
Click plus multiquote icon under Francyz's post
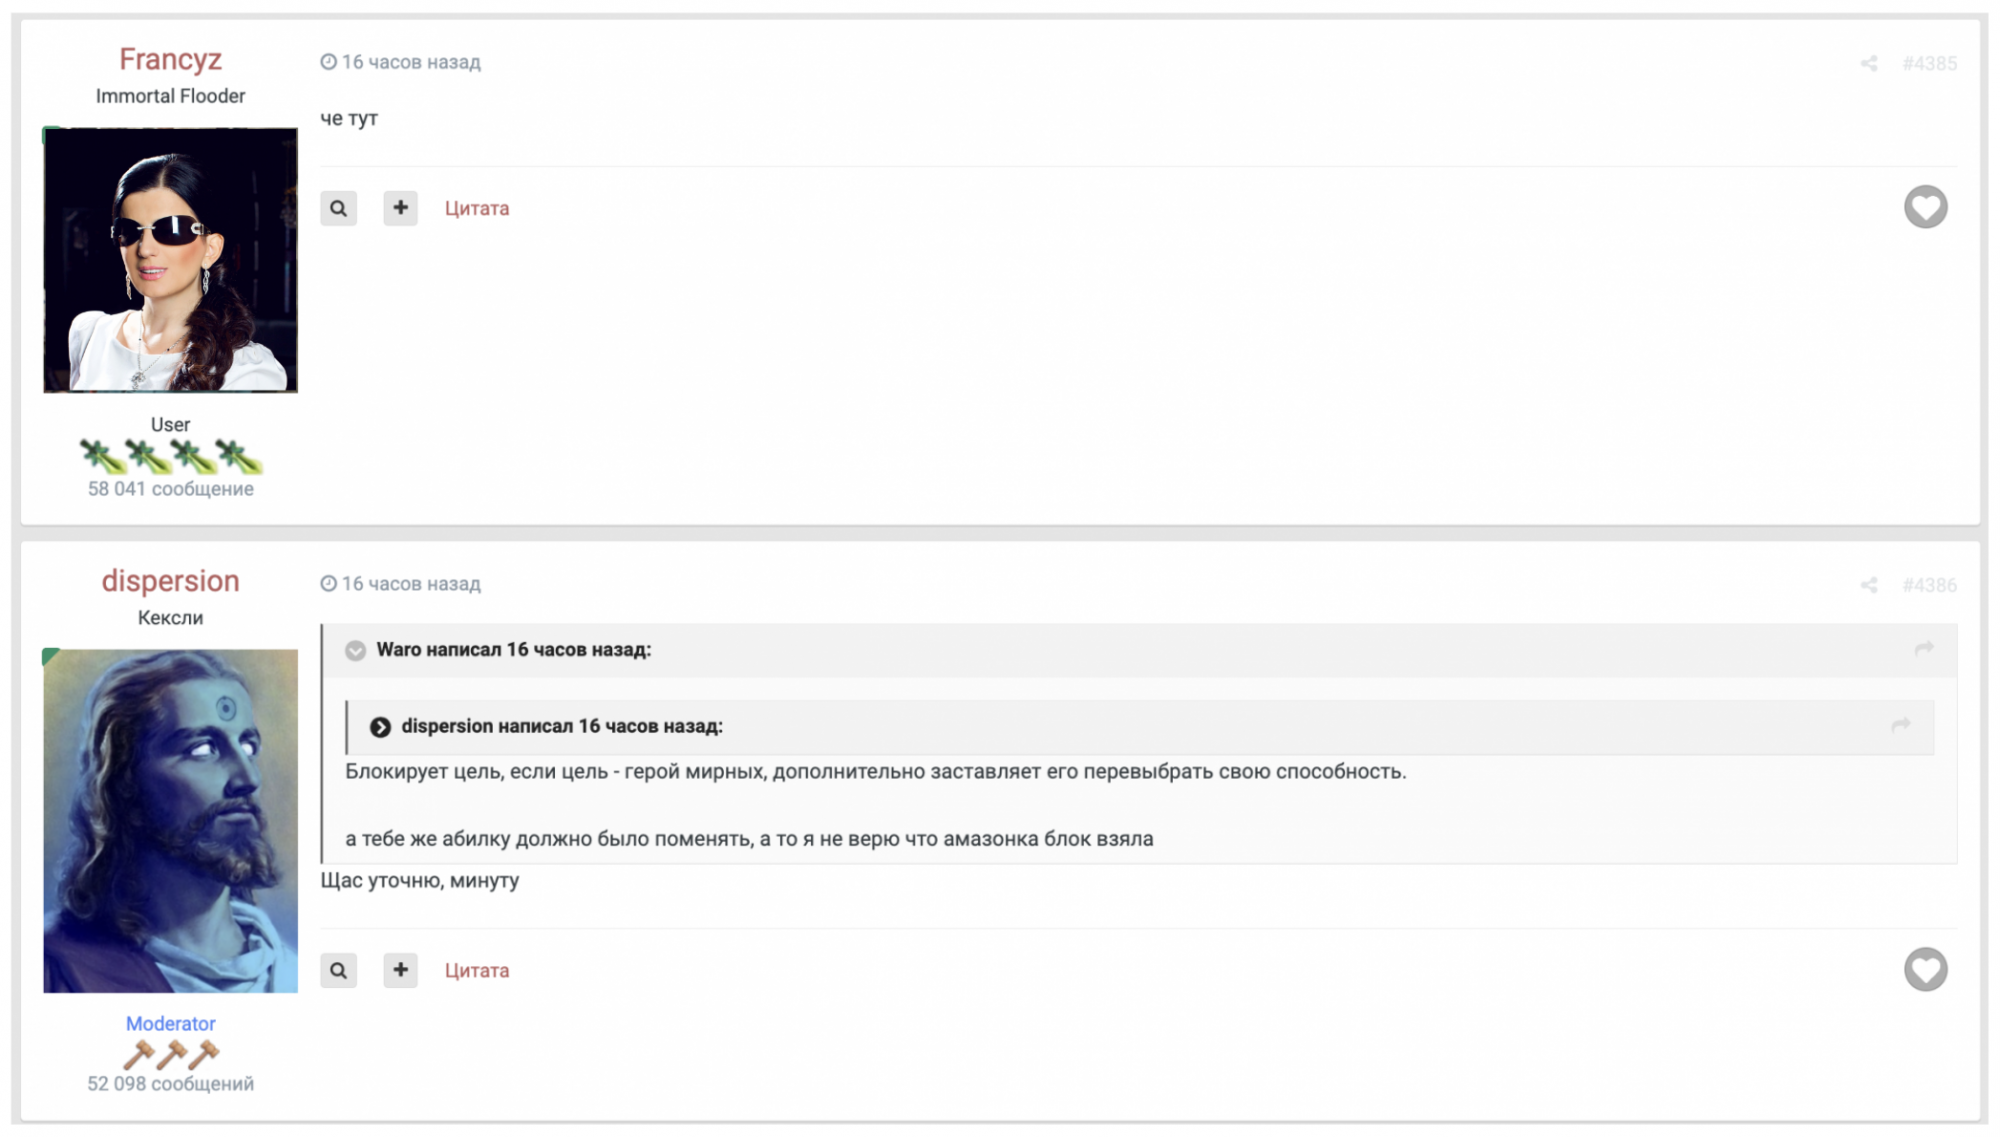[x=400, y=208]
